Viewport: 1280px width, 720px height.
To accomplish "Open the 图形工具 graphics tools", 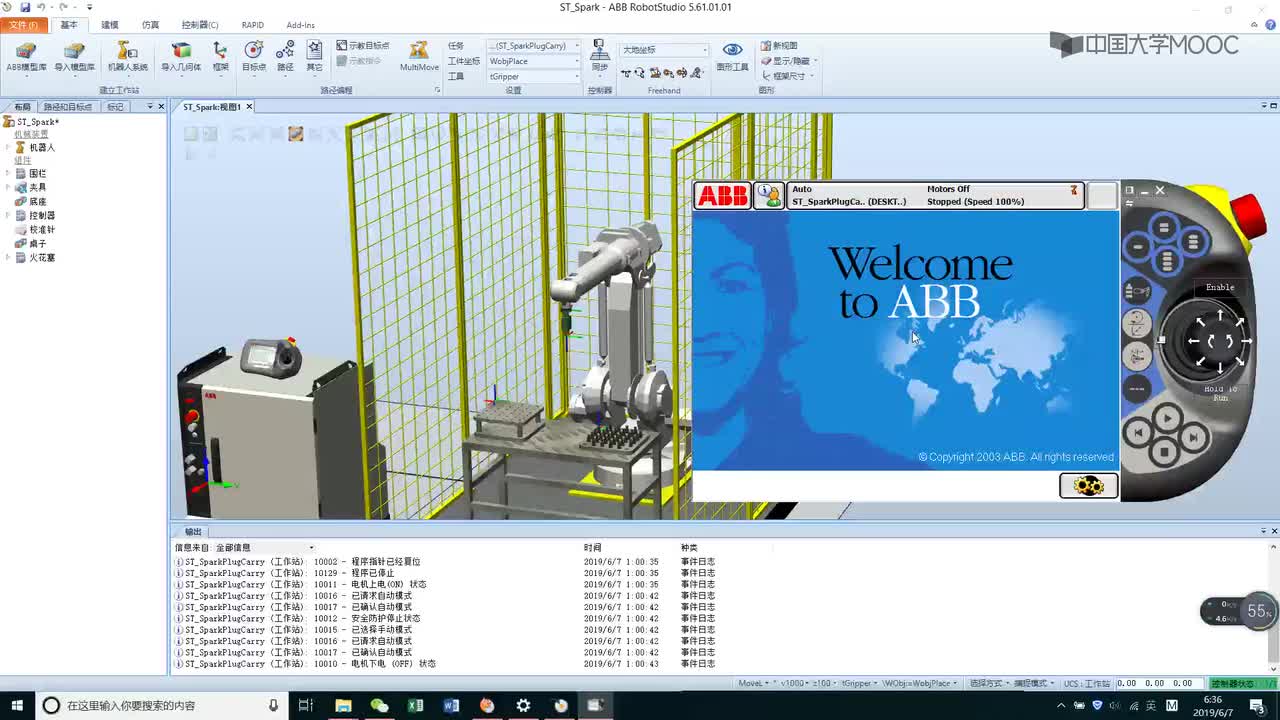I will pos(732,57).
